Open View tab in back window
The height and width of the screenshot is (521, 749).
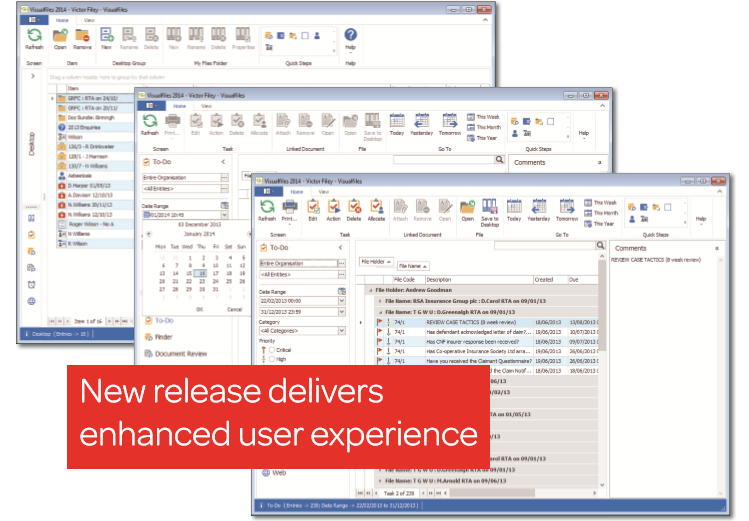tap(89, 20)
